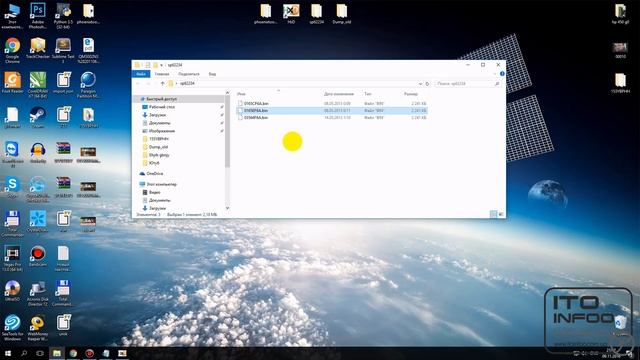The height and width of the screenshot is (360, 640).
Task: Sort files by Дата изменения column
Action: 339,94
